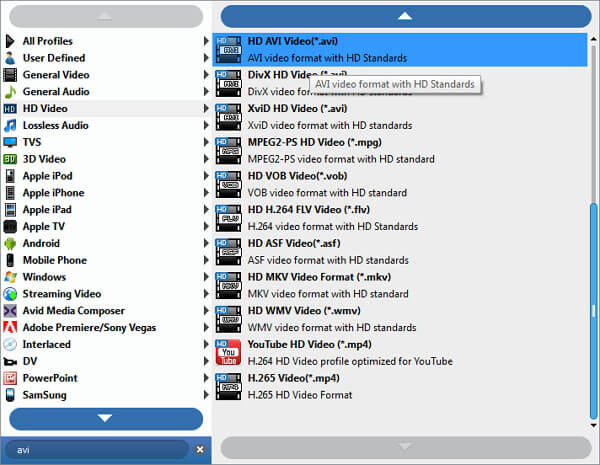Screen dimensions: 600x465
Task: Expand the General Video category arrow
Action: (207, 75)
